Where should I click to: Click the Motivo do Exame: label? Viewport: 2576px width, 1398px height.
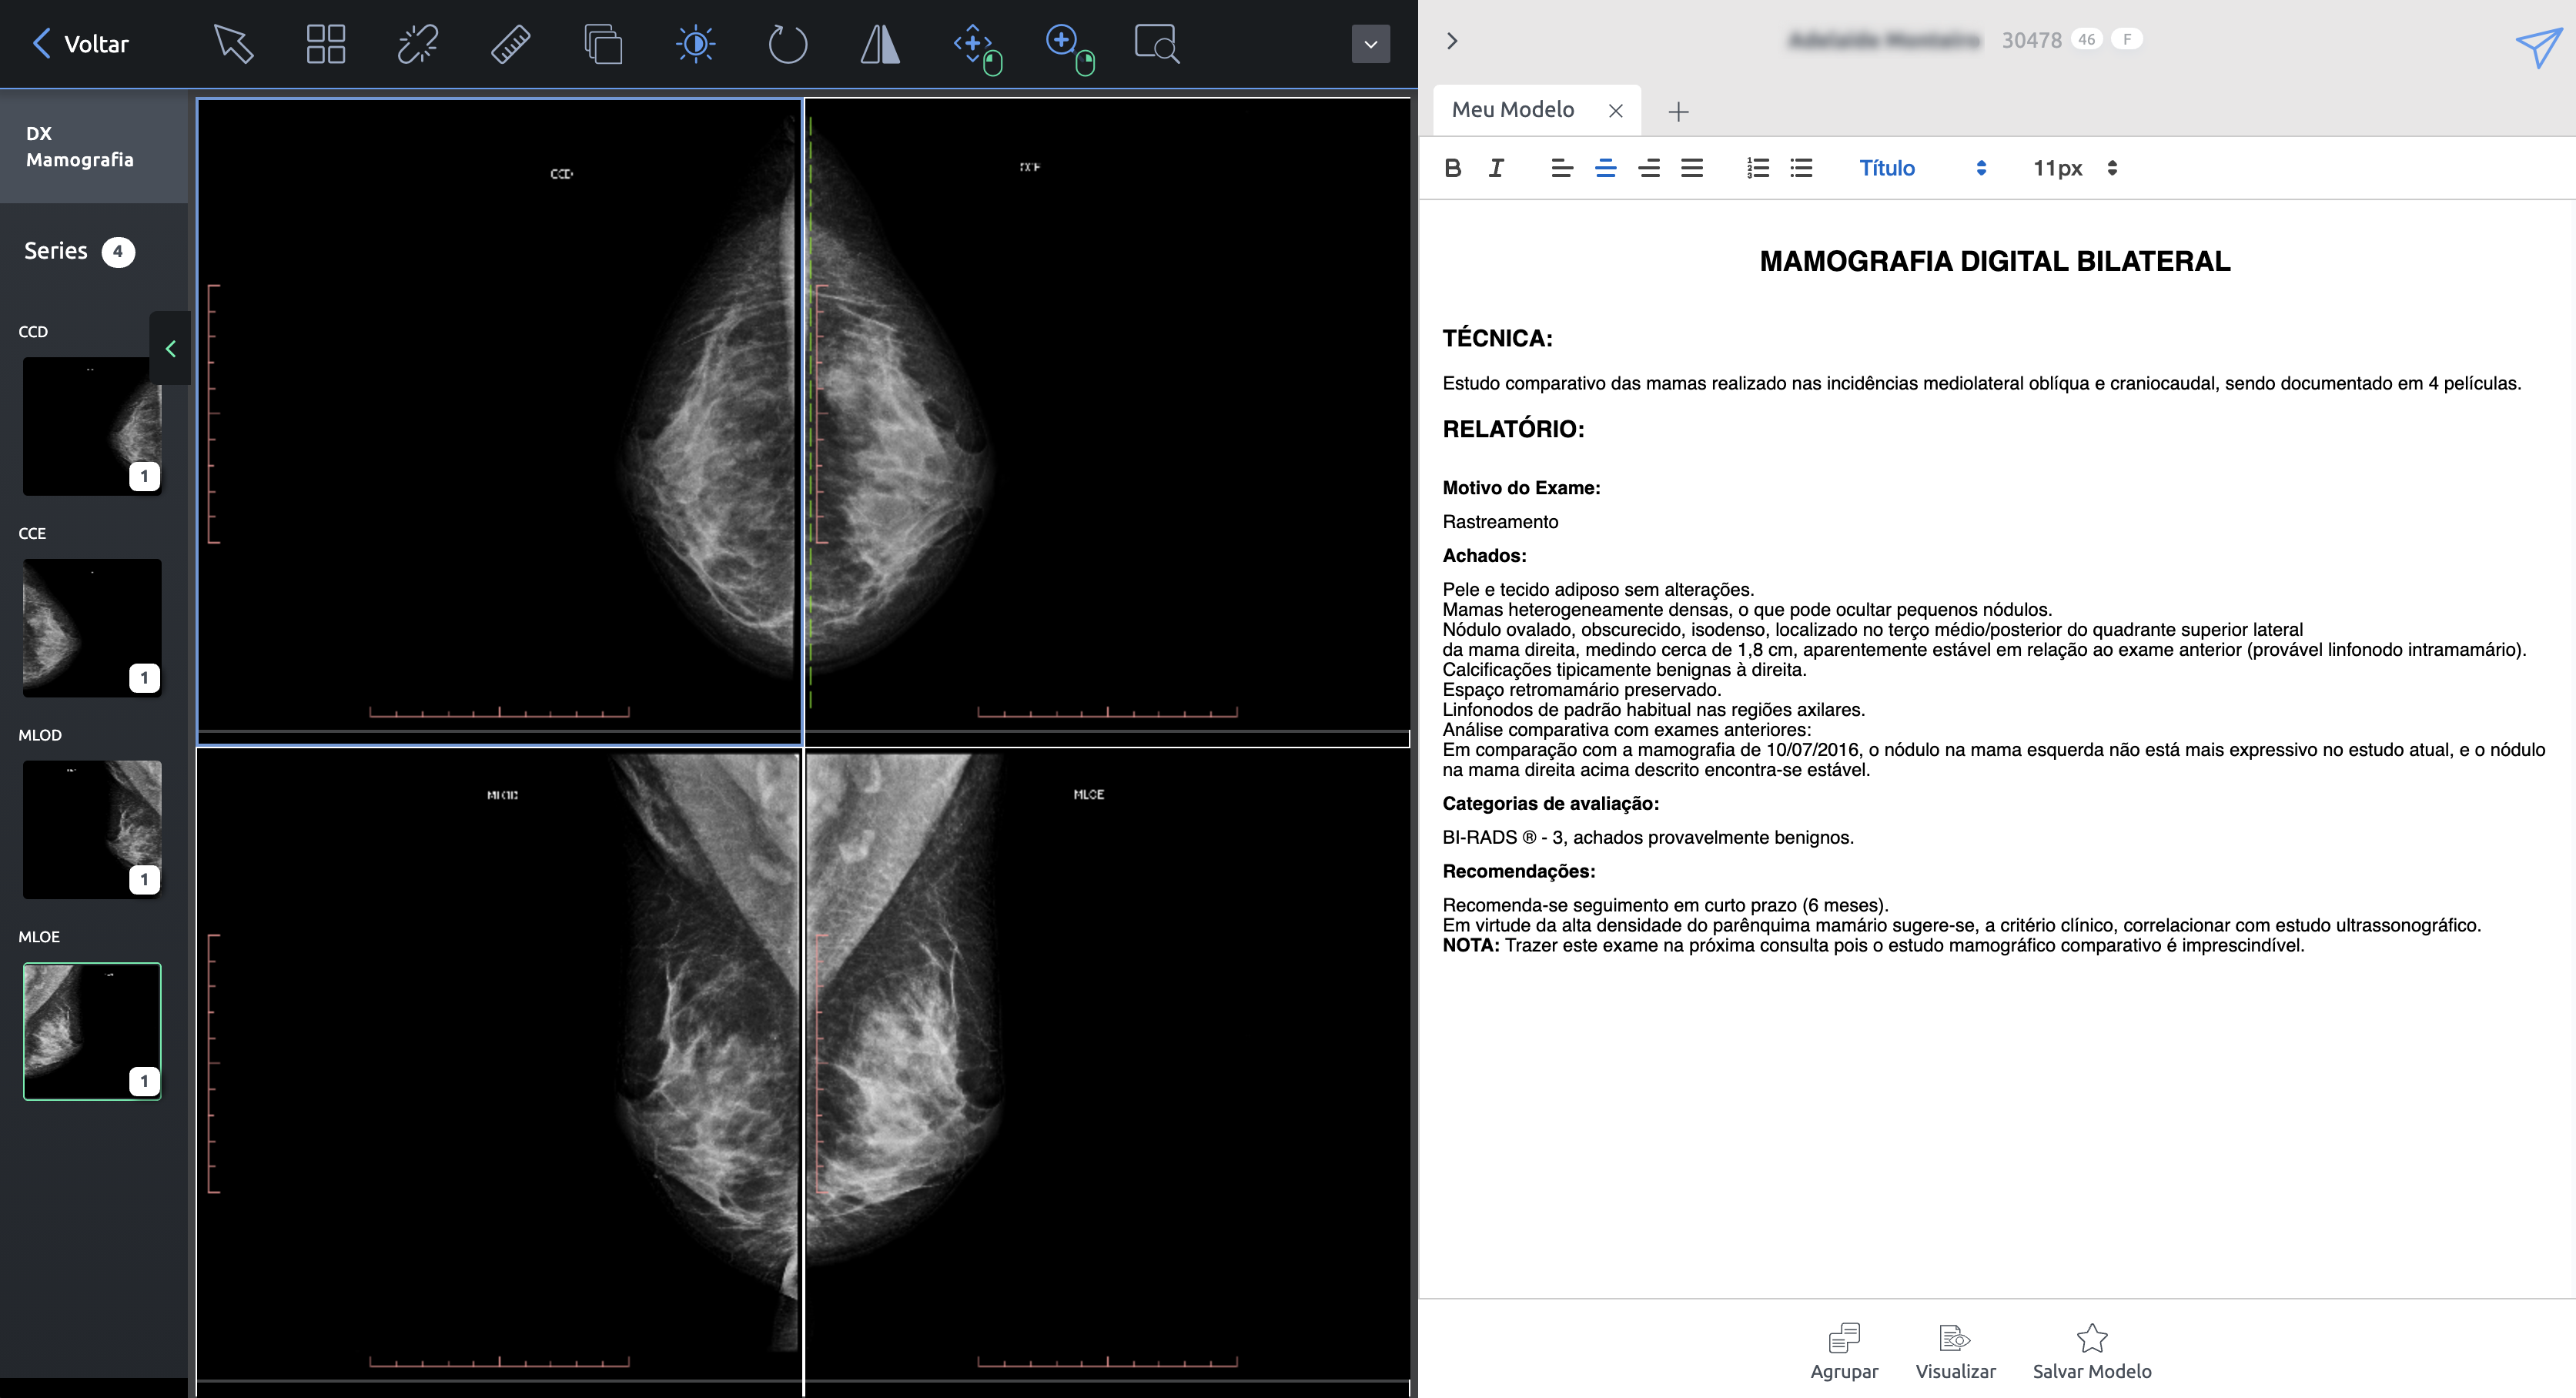(1521, 488)
